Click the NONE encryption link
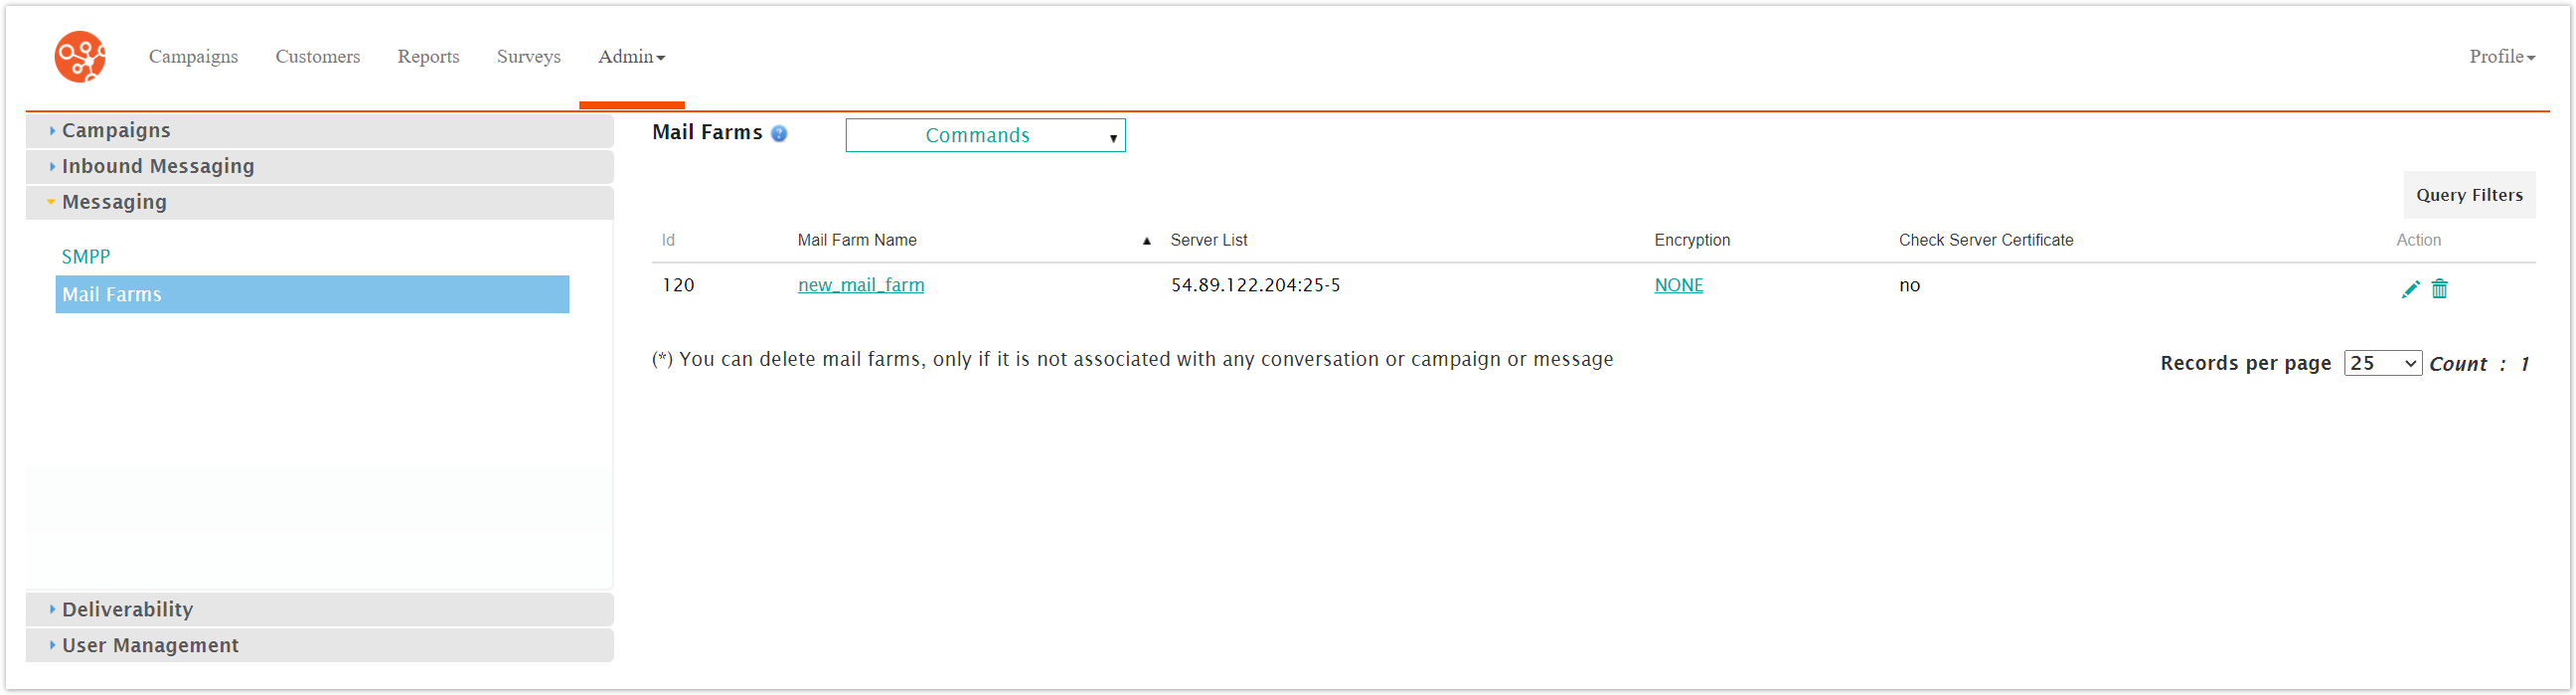The image size is (2576, 695). [1677, 285]
